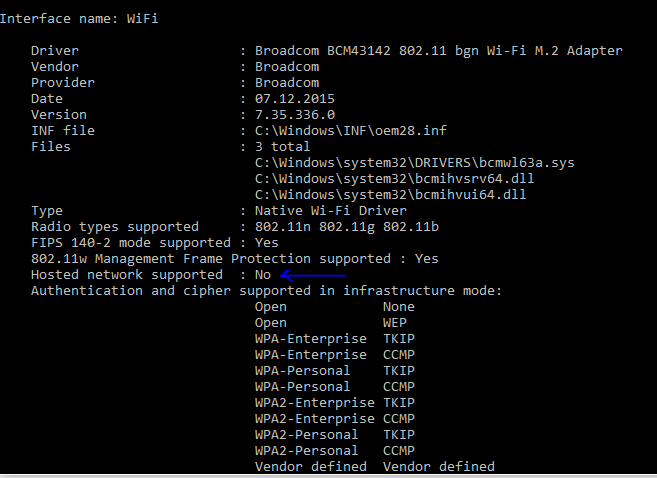
Task: Click the blue arrow annotation
Action: (313, 275)
